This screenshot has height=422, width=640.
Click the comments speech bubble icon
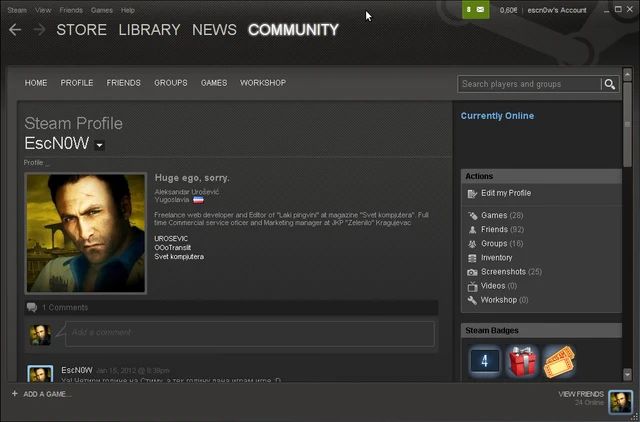point(32,307)
